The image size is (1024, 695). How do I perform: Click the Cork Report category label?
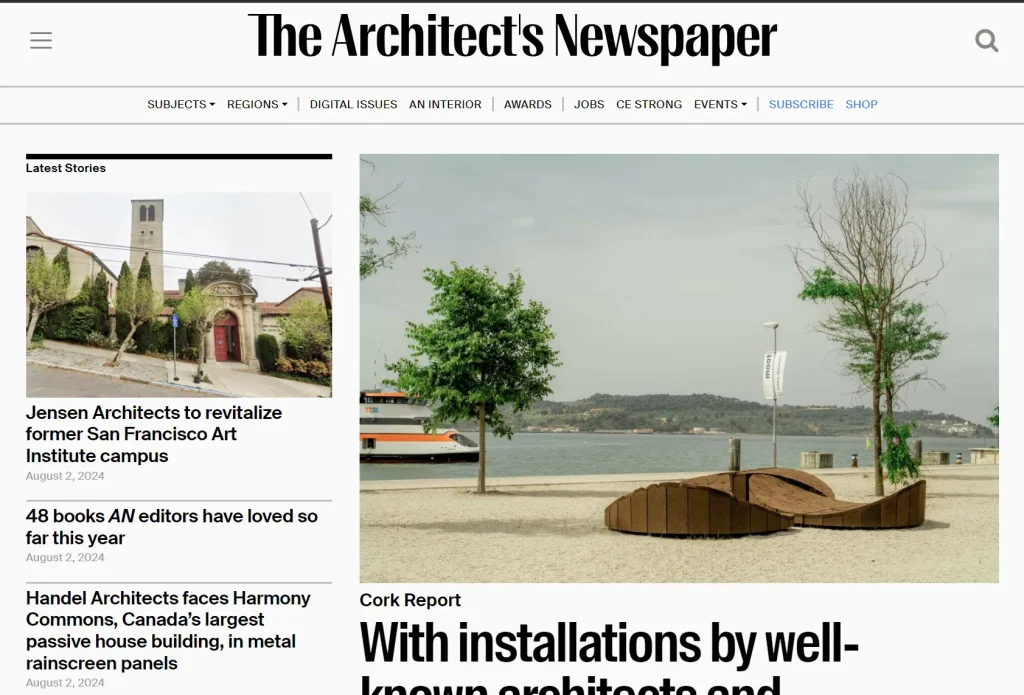(x=410, y=600)
